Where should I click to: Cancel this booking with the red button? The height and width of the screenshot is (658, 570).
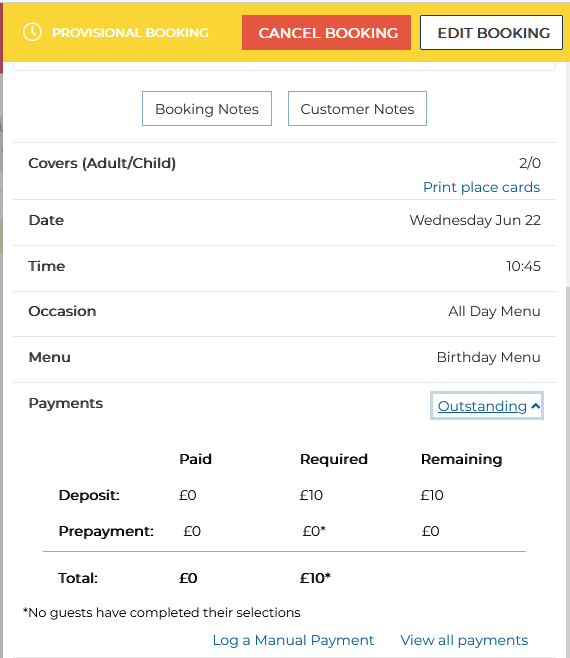pos(326,33)
